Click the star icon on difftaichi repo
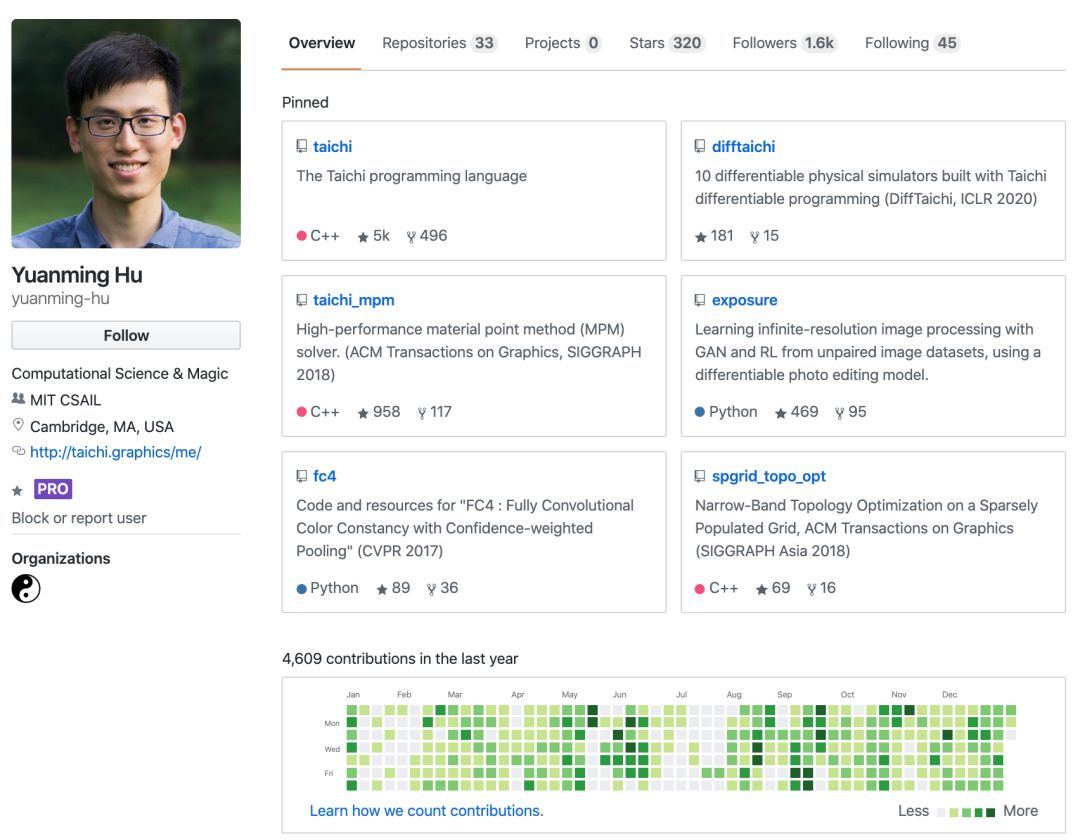This screenshot has height=840, width=1080. click(x=701, y=237)
